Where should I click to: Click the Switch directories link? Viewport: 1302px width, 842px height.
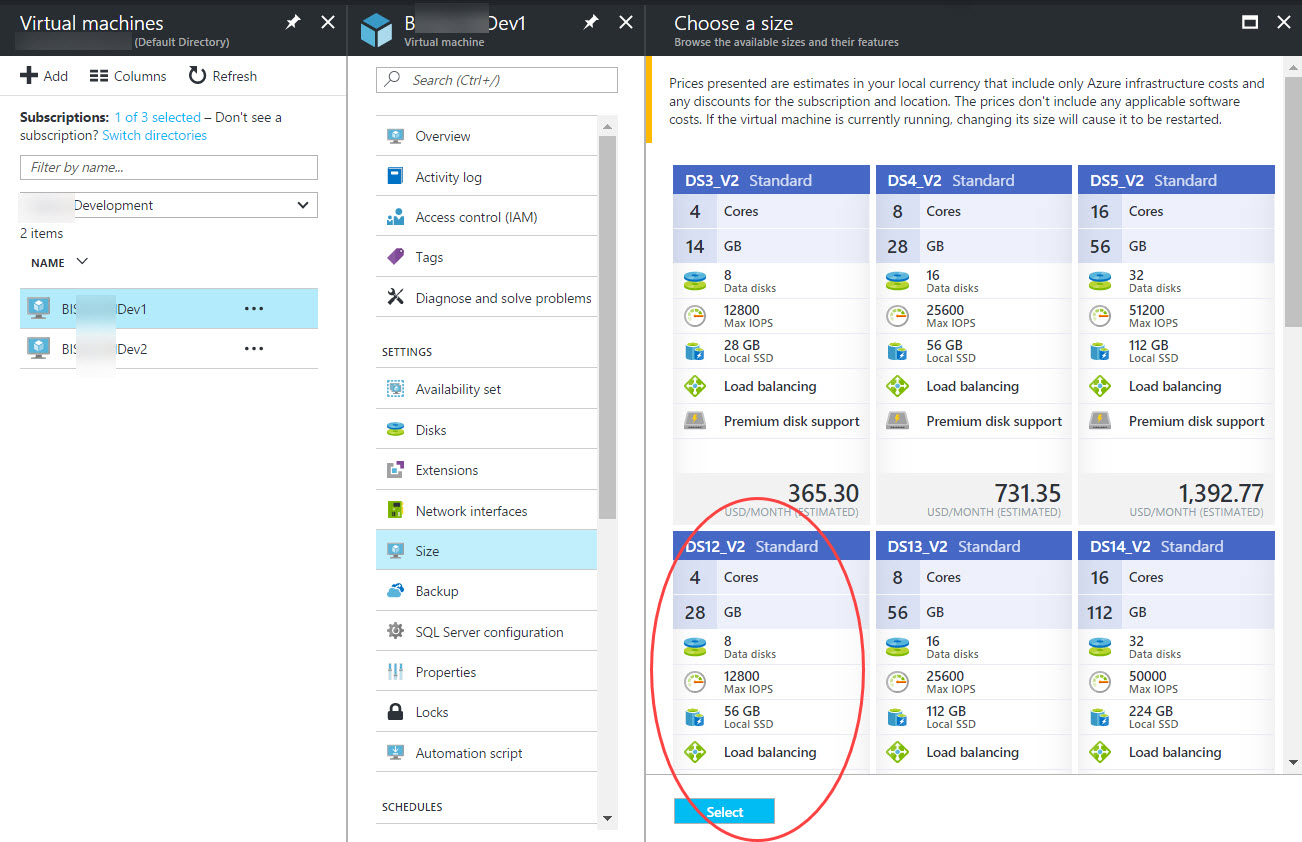[x=154, y=135]
